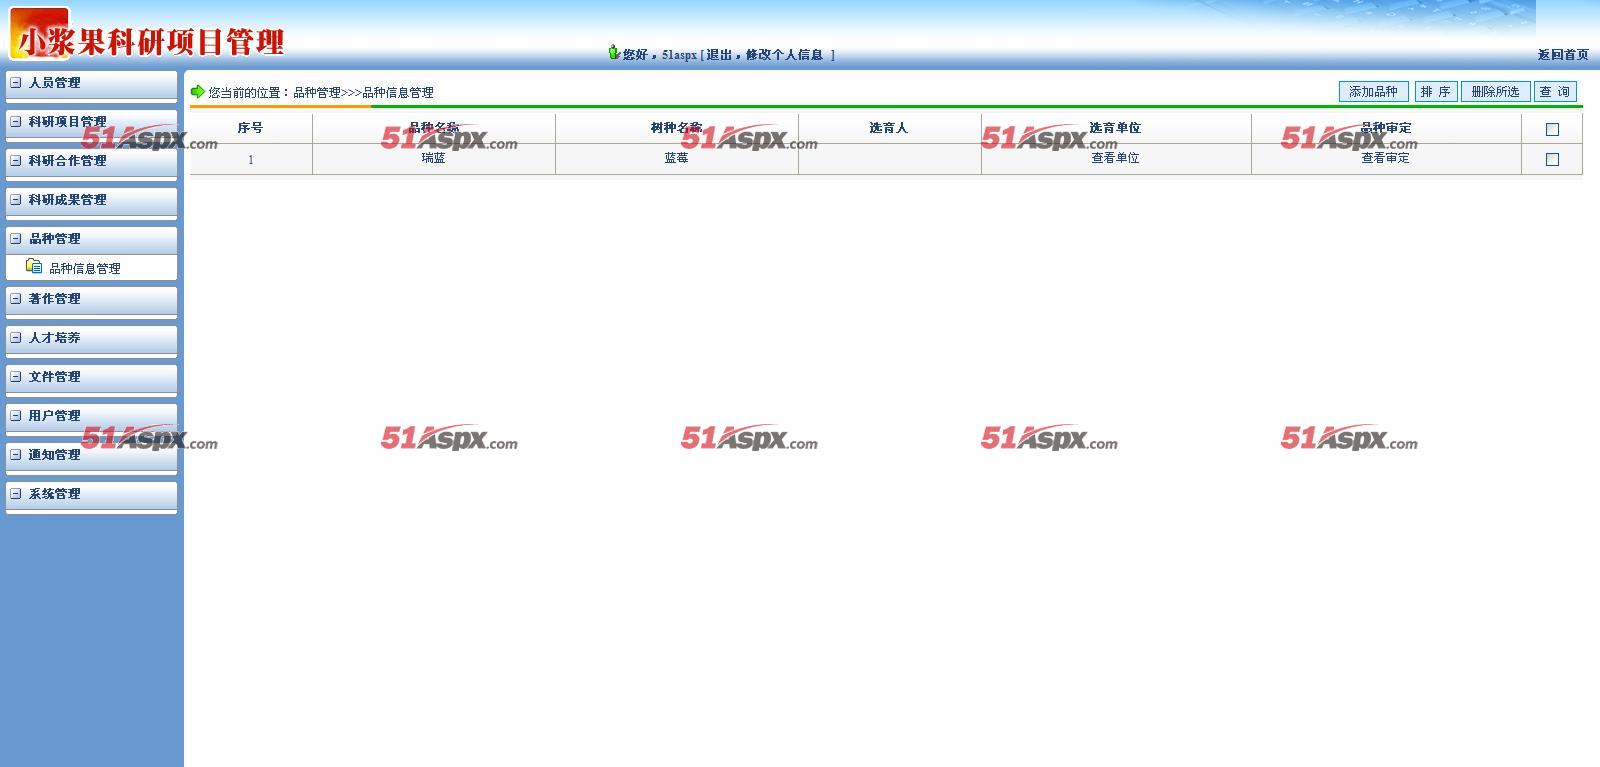Click the 品种审定 column header

(1385, 128)
